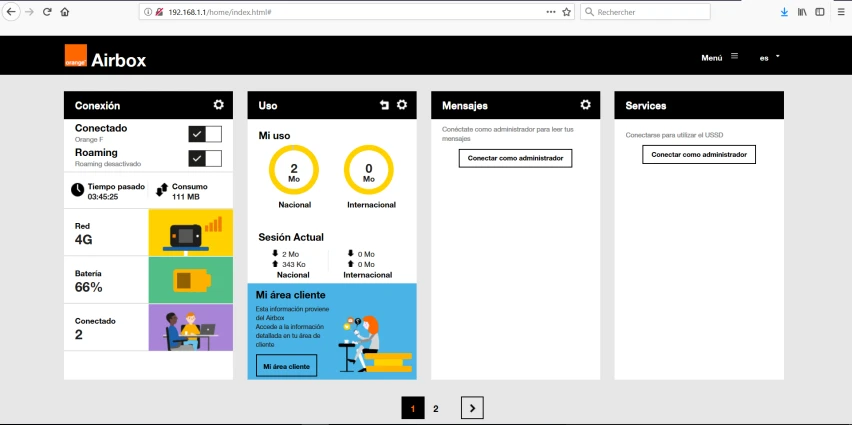This screenshot has width=852, height=425.
Task: Click the 03:45:25 elapsed time
Action: [103, 197]
